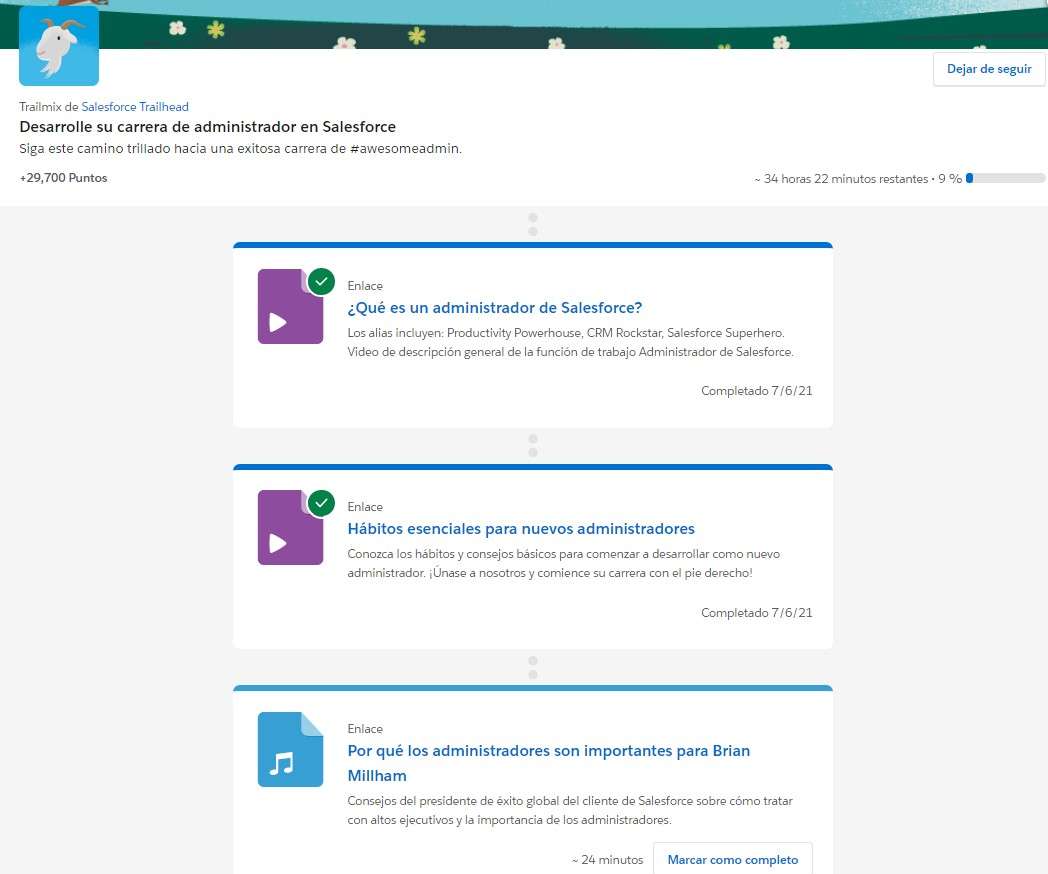Image resolution: width=1048 pixels, height=874 pixels.
Task: Click the +29,700 Puntos text
Action: [x=63, y=178]
